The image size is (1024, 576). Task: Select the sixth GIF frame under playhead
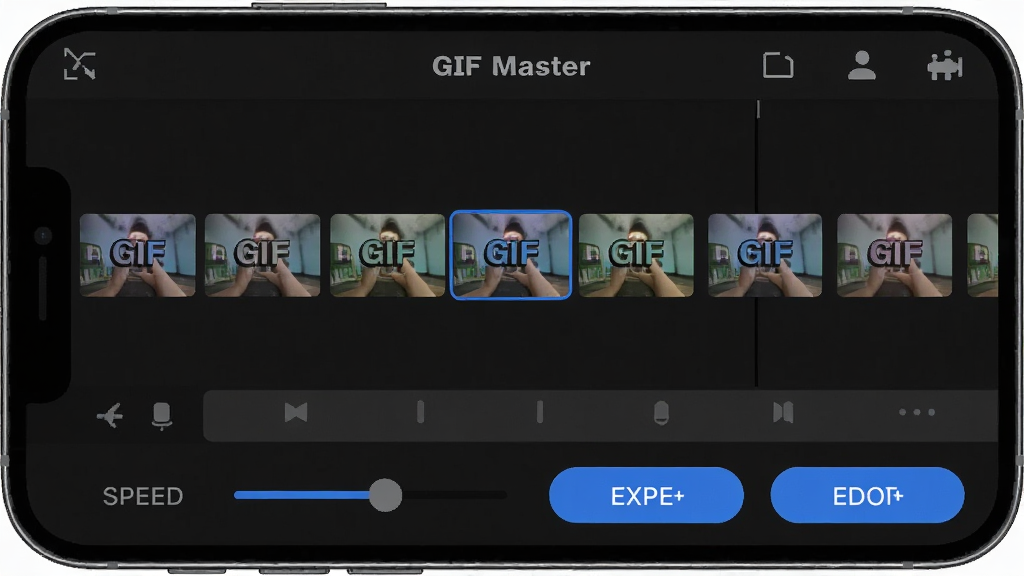[765, 255]
